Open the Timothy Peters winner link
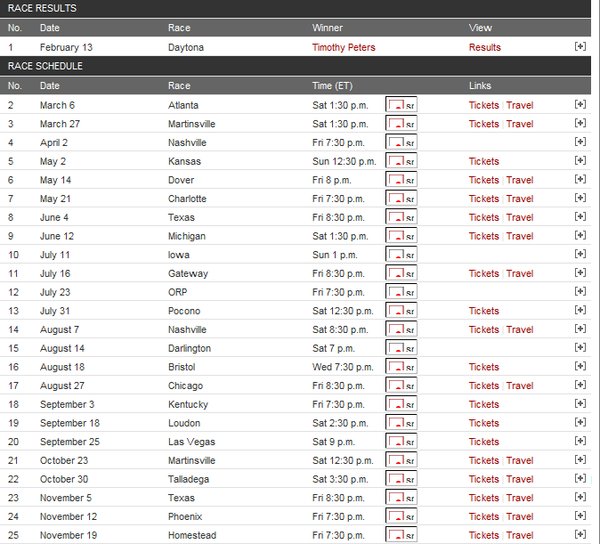This screenshot has width=600, height=544. point(344,47)
